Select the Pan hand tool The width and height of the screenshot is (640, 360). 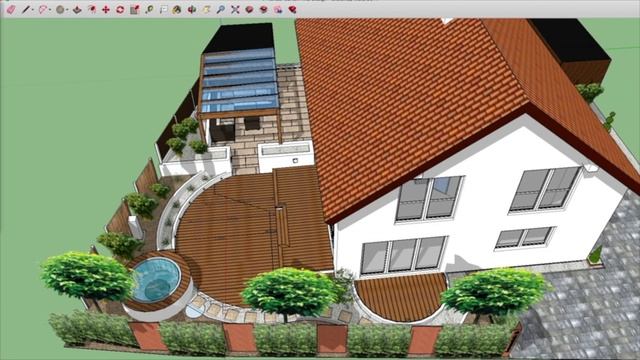206,9
